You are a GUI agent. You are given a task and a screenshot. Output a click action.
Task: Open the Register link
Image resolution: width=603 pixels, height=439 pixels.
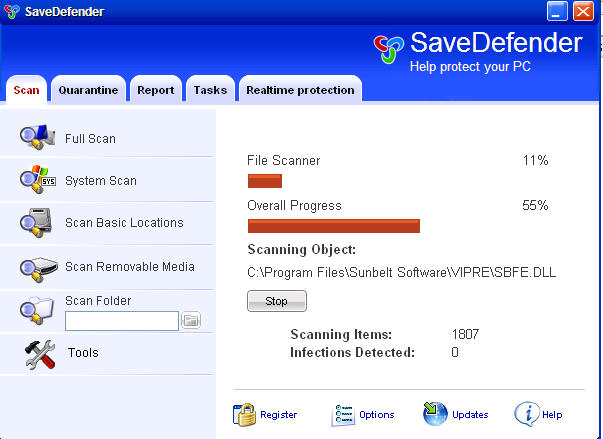278,415
